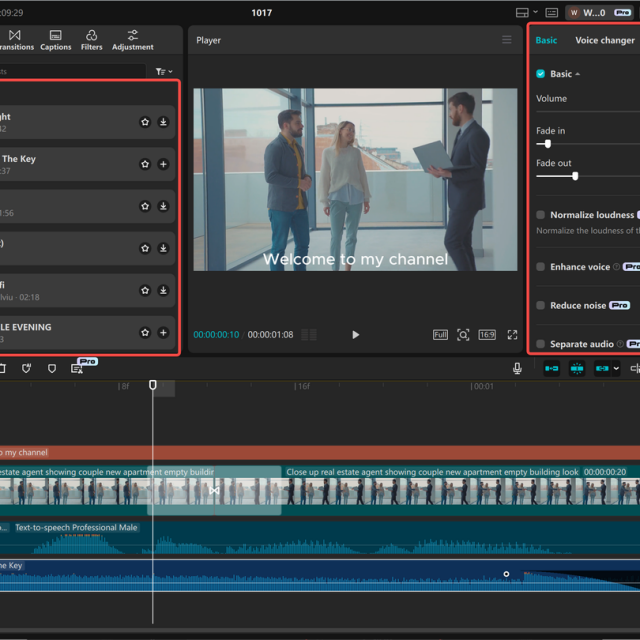Favorite the 'The Key' audio track
Screen dimensions: 640x640
pos(145,164)
